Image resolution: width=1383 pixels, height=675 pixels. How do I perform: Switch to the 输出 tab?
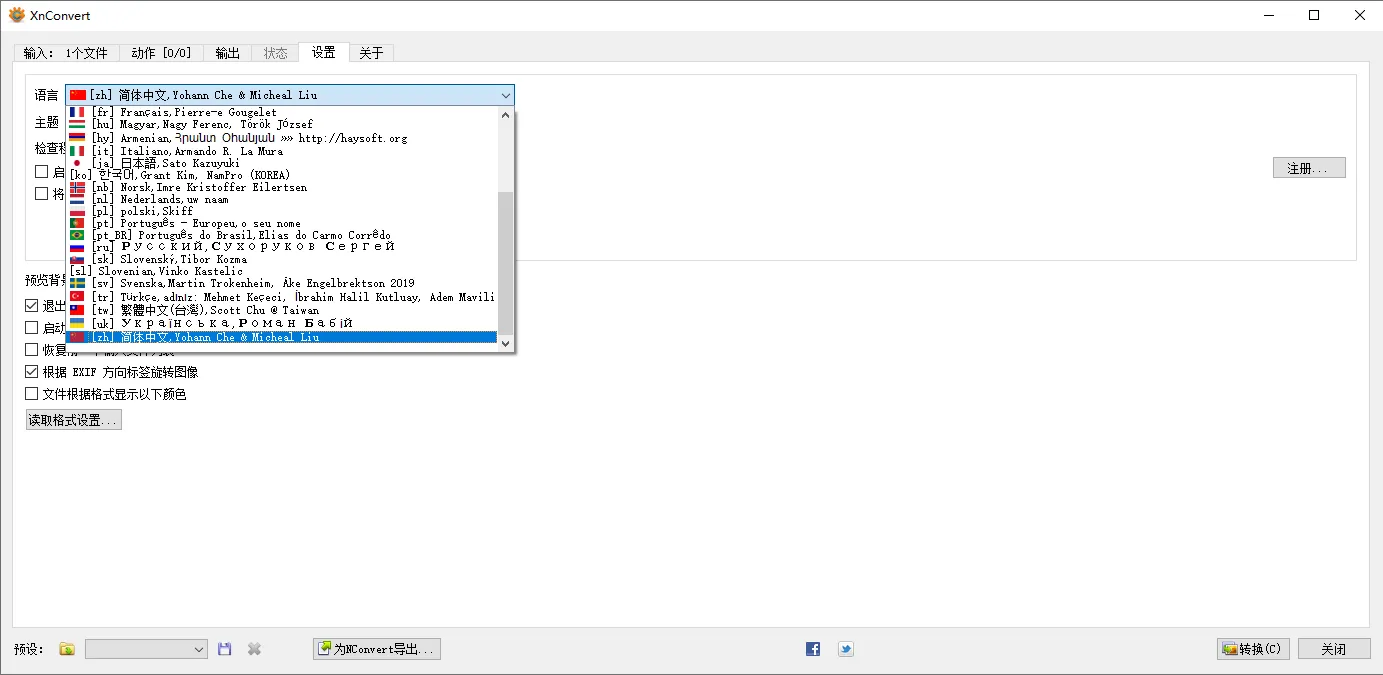coord(228,53)
